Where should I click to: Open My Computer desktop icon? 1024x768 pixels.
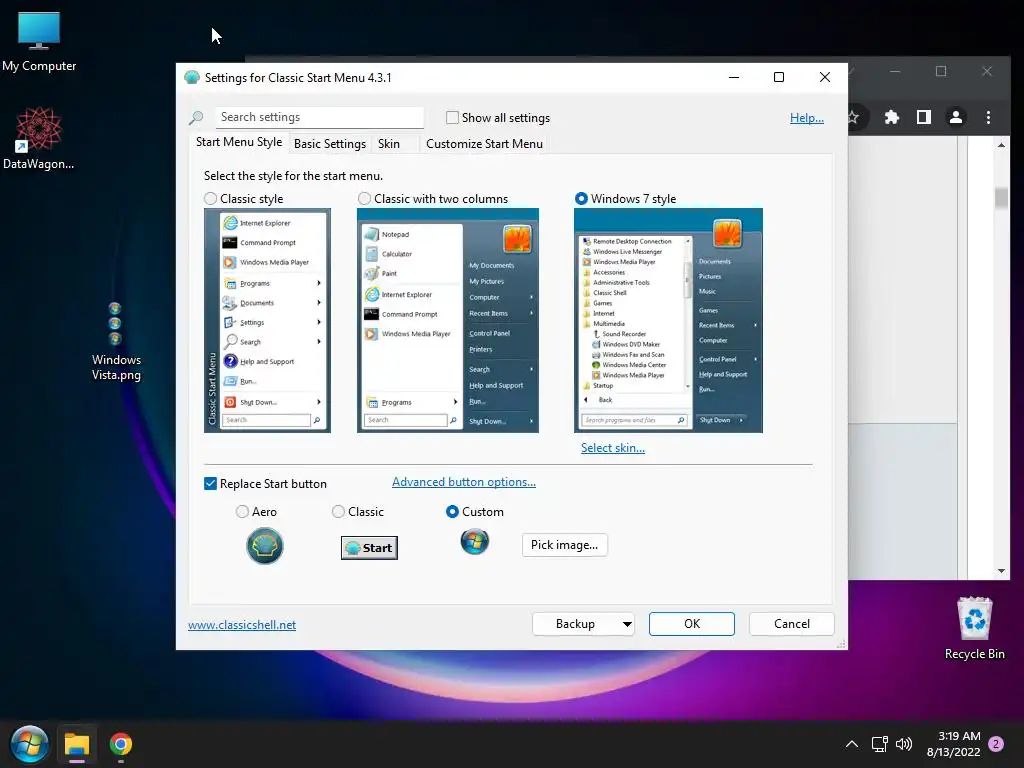click(39, 42)
